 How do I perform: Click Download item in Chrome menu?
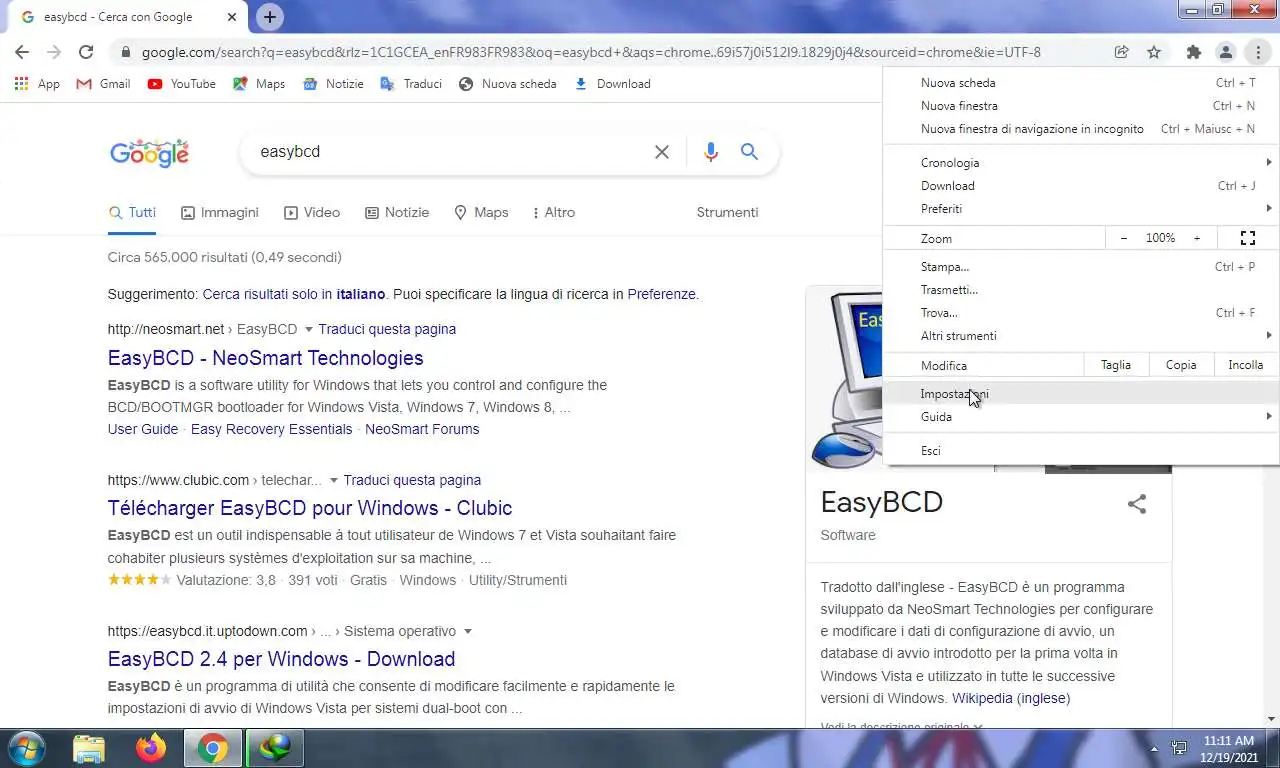click(1081, 186)
